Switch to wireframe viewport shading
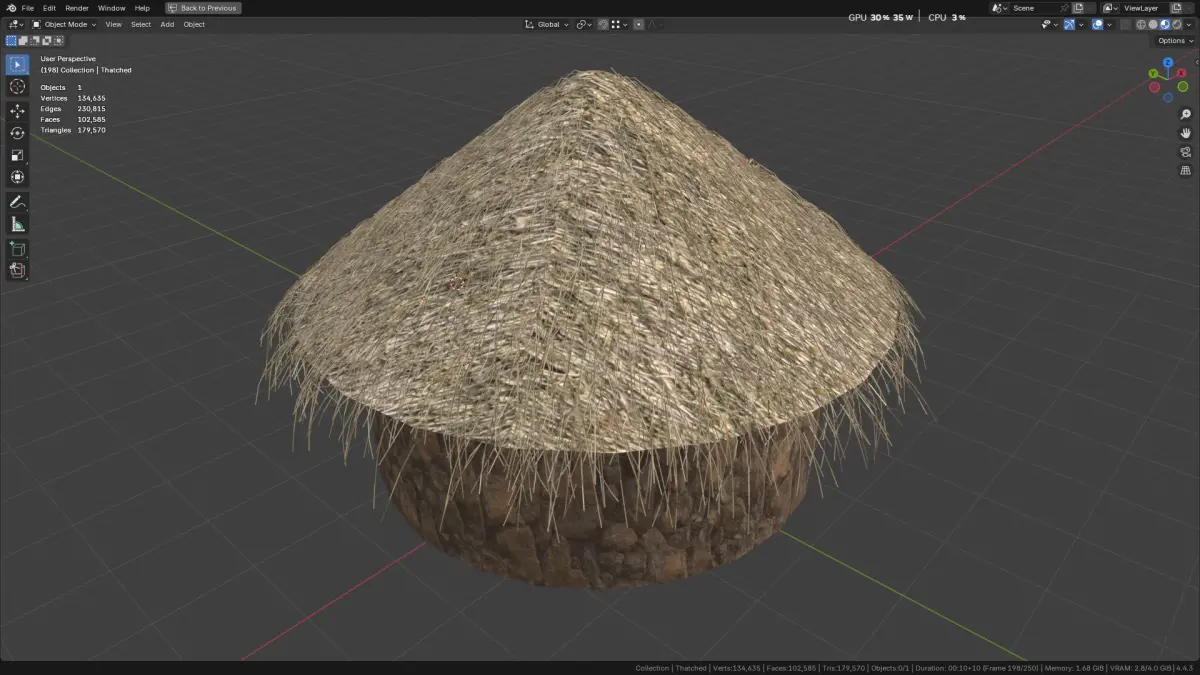The image size is (1200, 675). pyautogui.click(x=1141, y=24)
